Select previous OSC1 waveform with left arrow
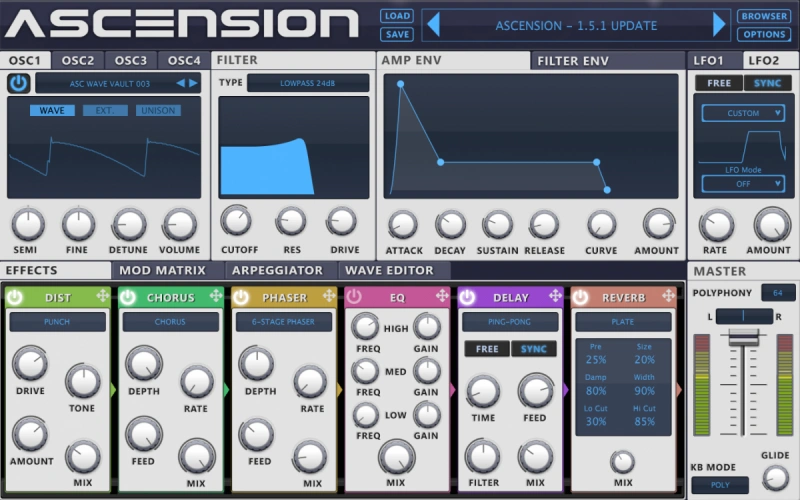This screenshot has width=800, height=500. tap(180, 83)
